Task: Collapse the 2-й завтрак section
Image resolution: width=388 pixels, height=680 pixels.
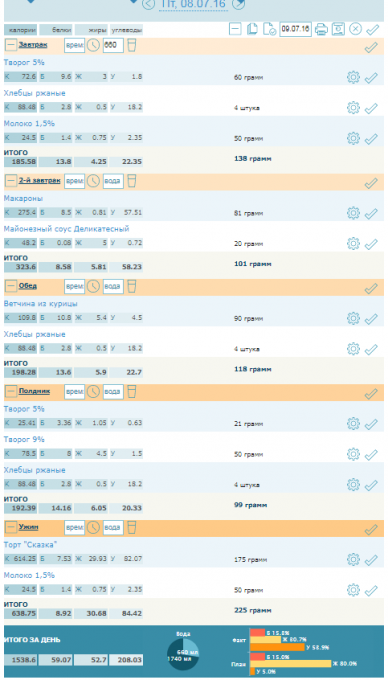Action: tap(11, 181)
